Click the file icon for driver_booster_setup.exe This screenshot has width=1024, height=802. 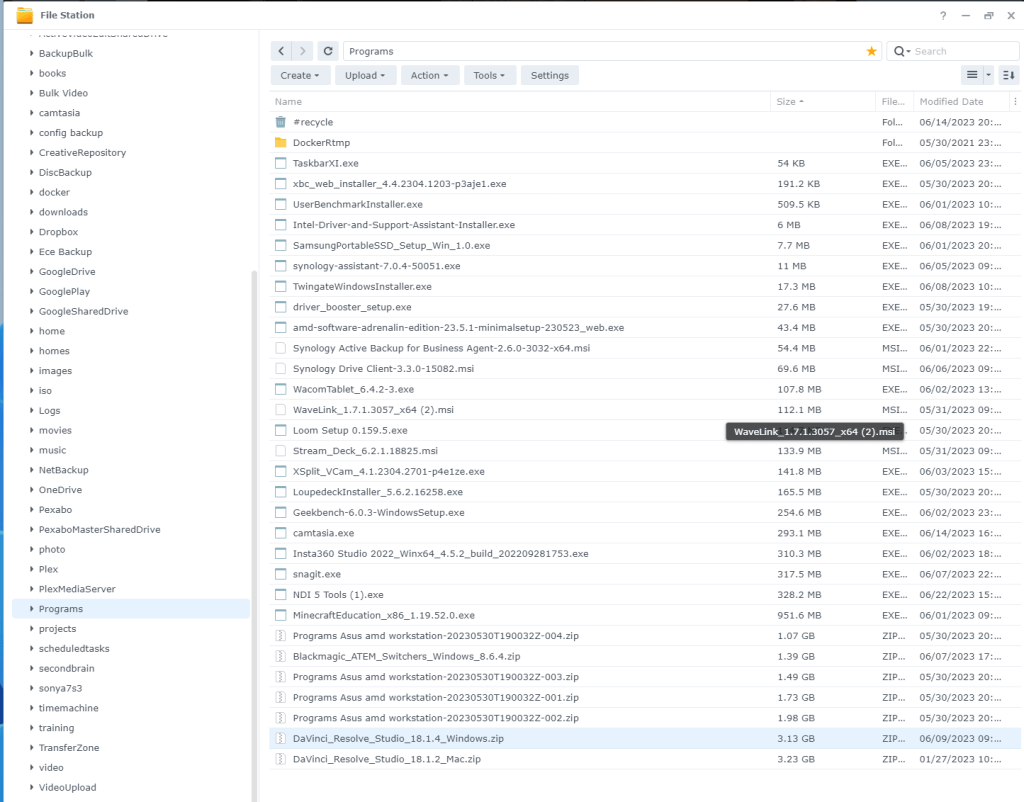281,307
